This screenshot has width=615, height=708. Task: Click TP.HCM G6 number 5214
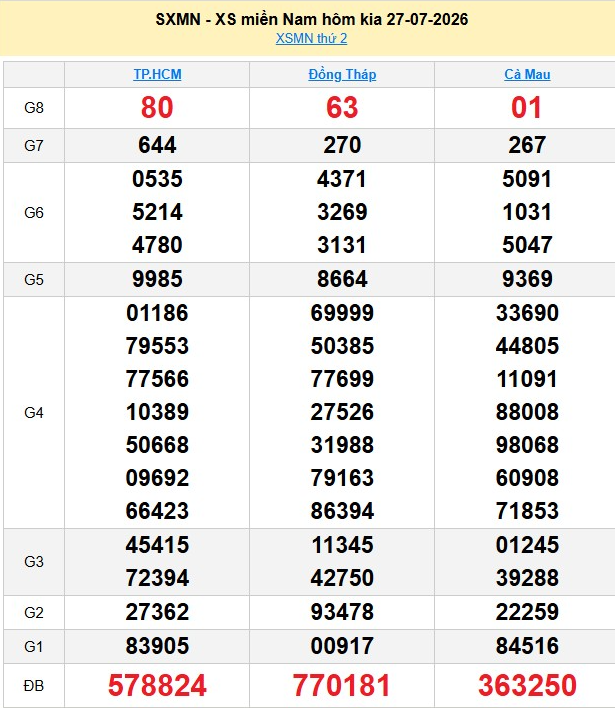(x=157, y=212)
